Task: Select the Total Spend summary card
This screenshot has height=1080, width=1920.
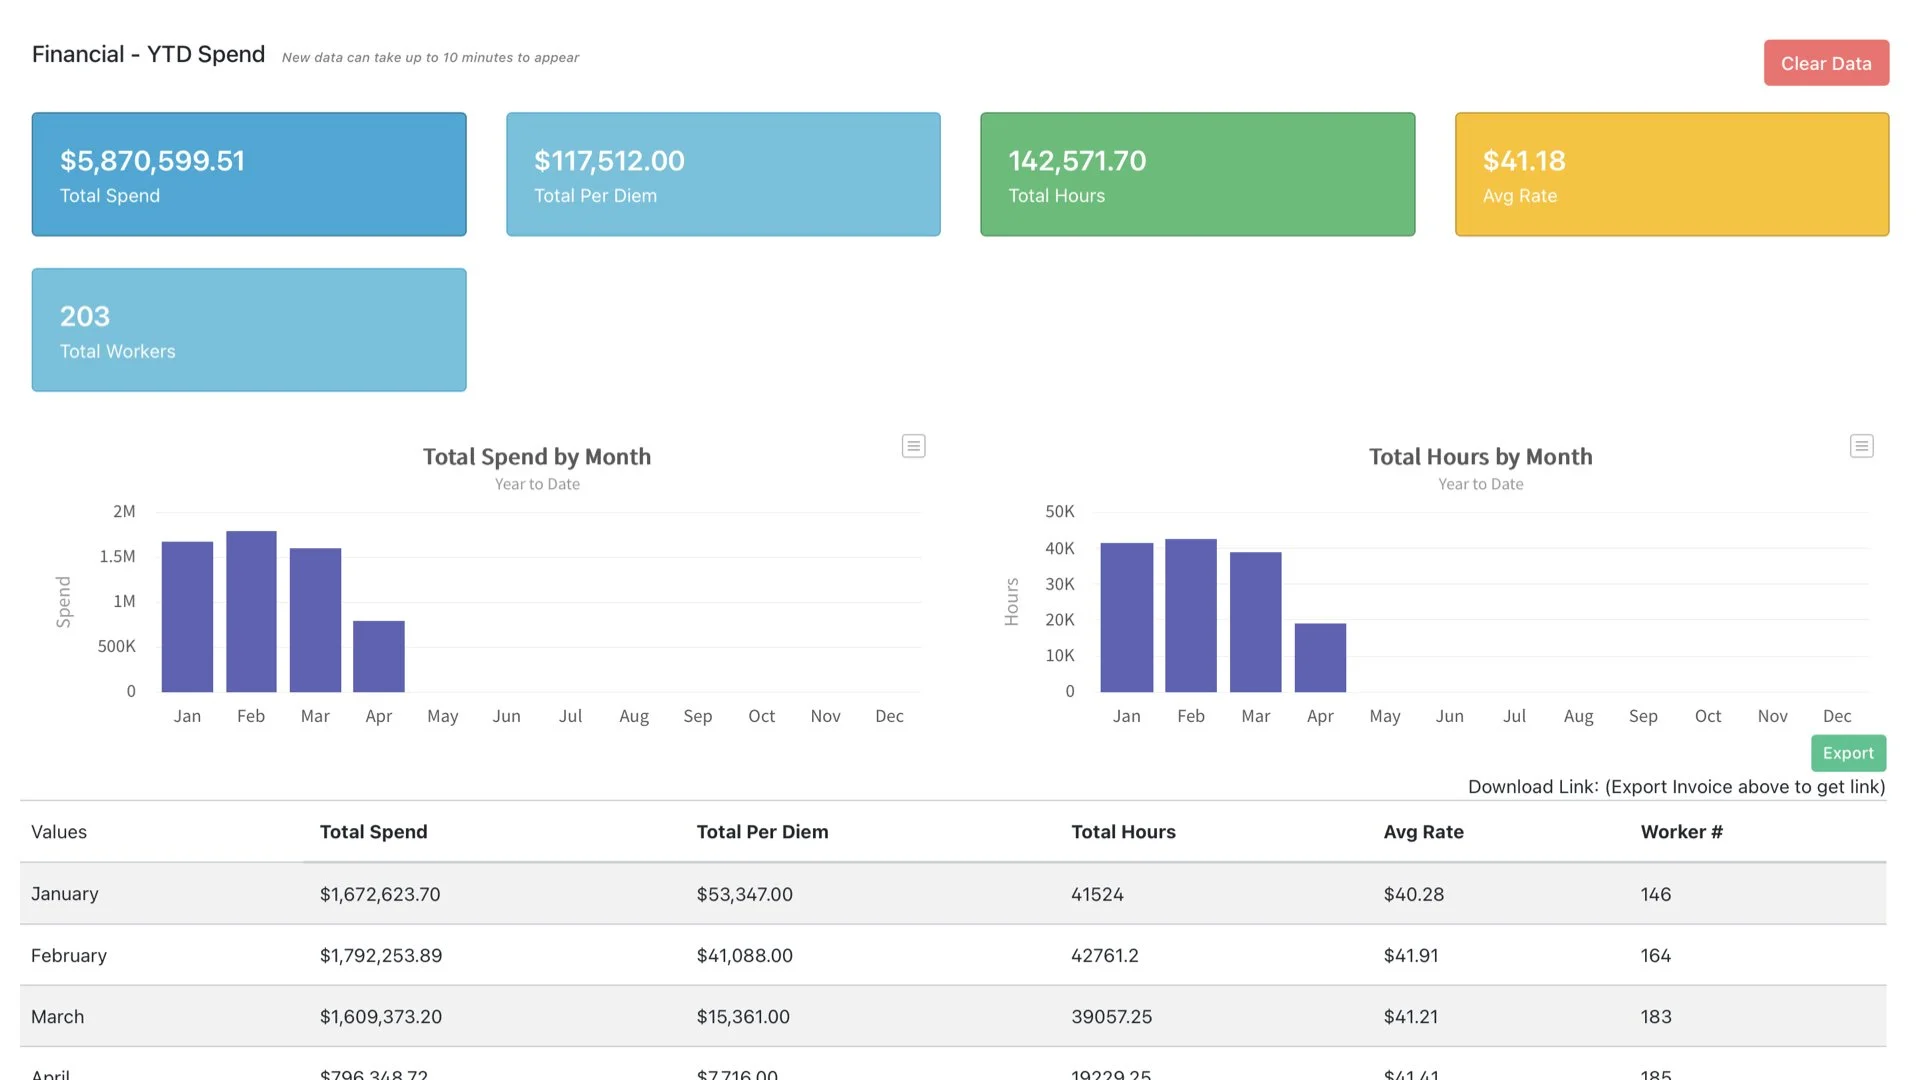Action: coord(249,173)
